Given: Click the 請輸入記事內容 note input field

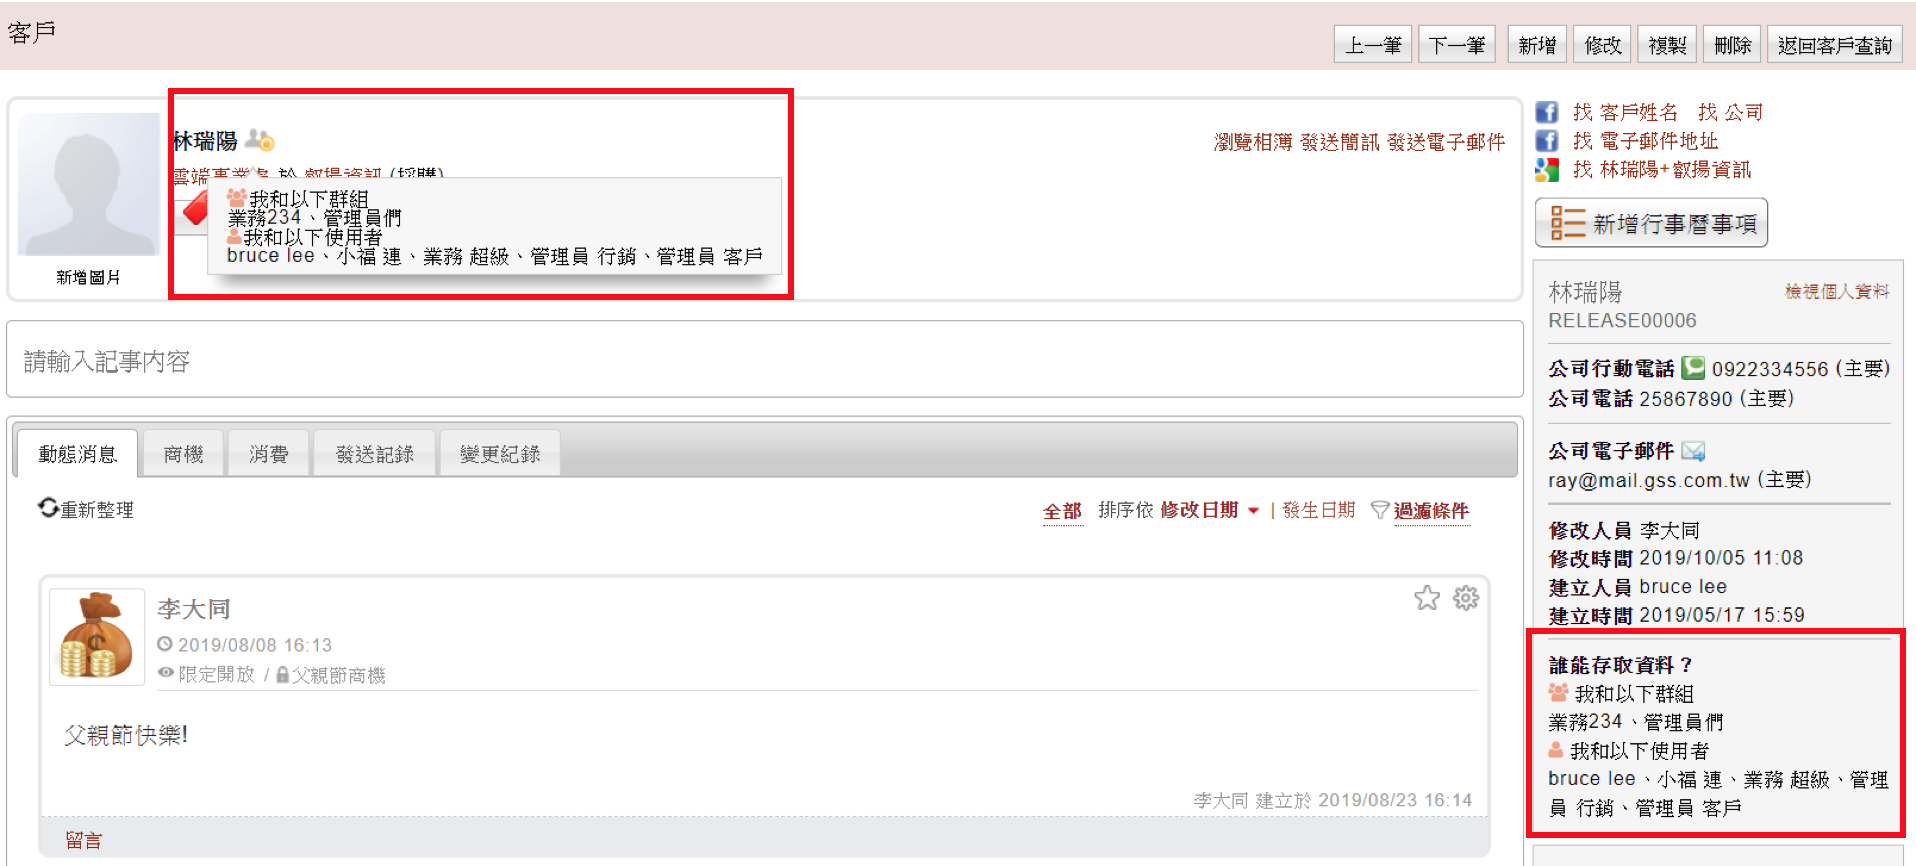Looking at the screenshot, I should point(765,361).
